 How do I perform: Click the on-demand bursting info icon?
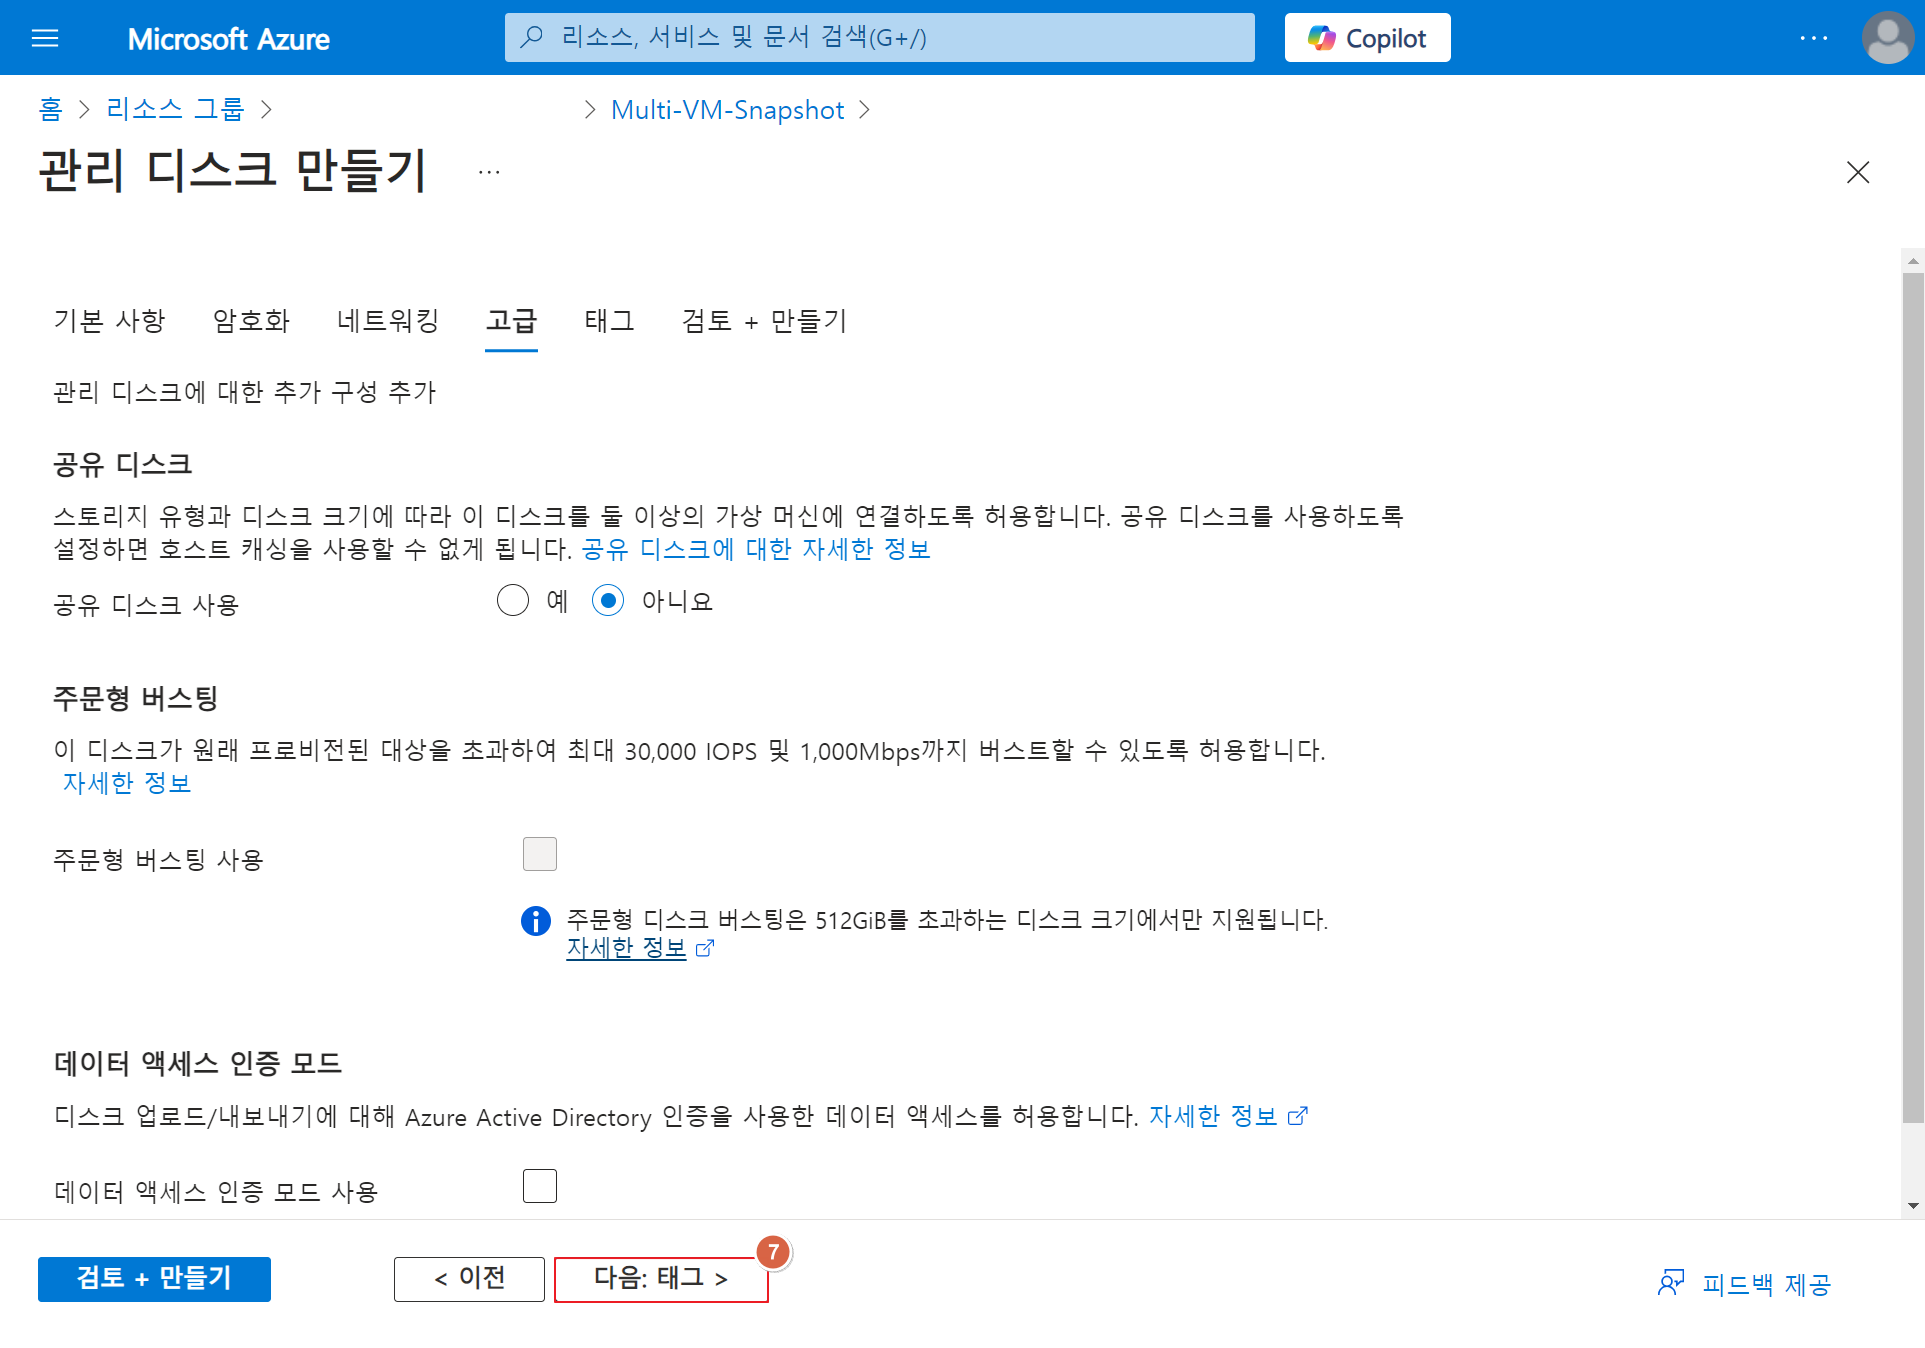(536, 920)
